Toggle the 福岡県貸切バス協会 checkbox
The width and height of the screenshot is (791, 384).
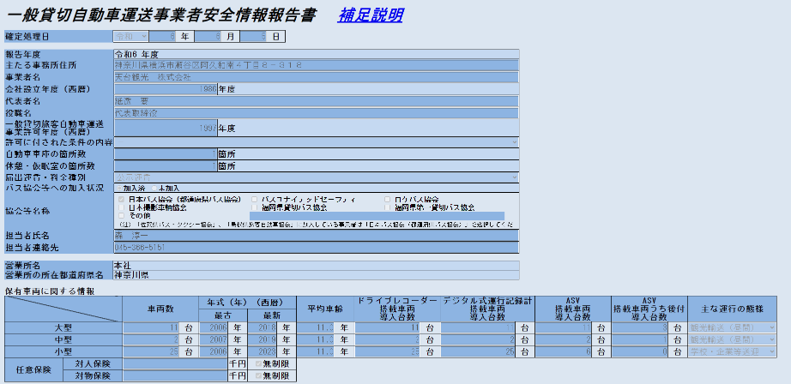(x=254, y=207)
